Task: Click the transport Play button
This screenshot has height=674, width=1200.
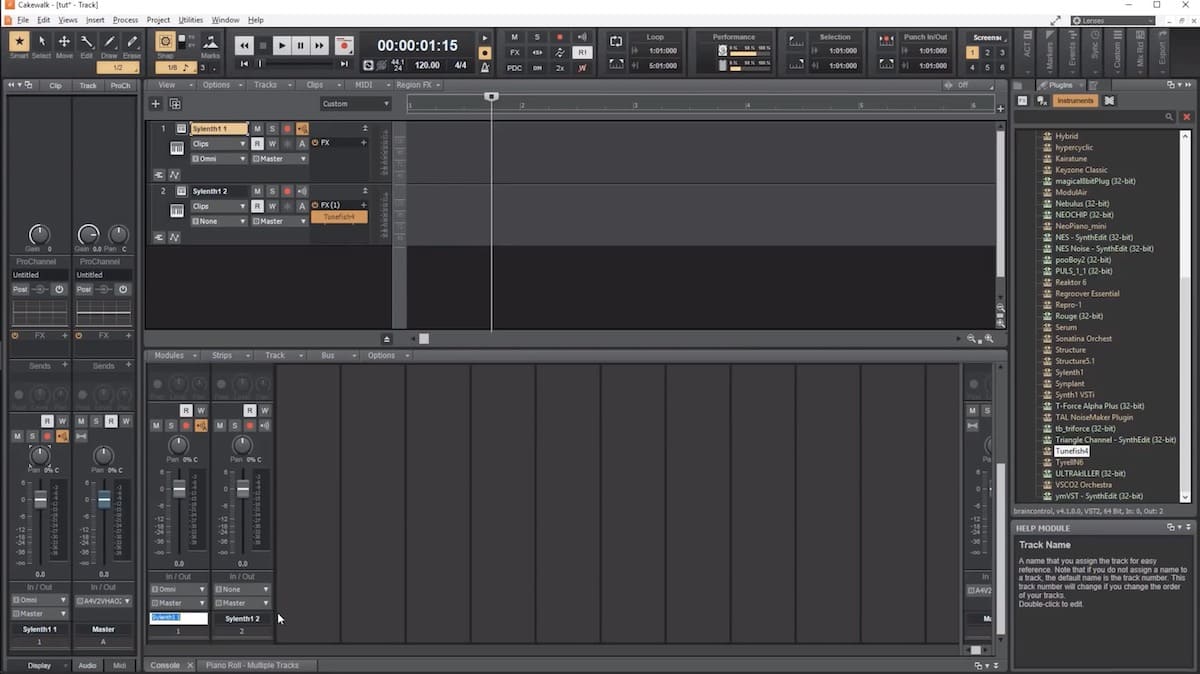Action: [x=281, y=45]
